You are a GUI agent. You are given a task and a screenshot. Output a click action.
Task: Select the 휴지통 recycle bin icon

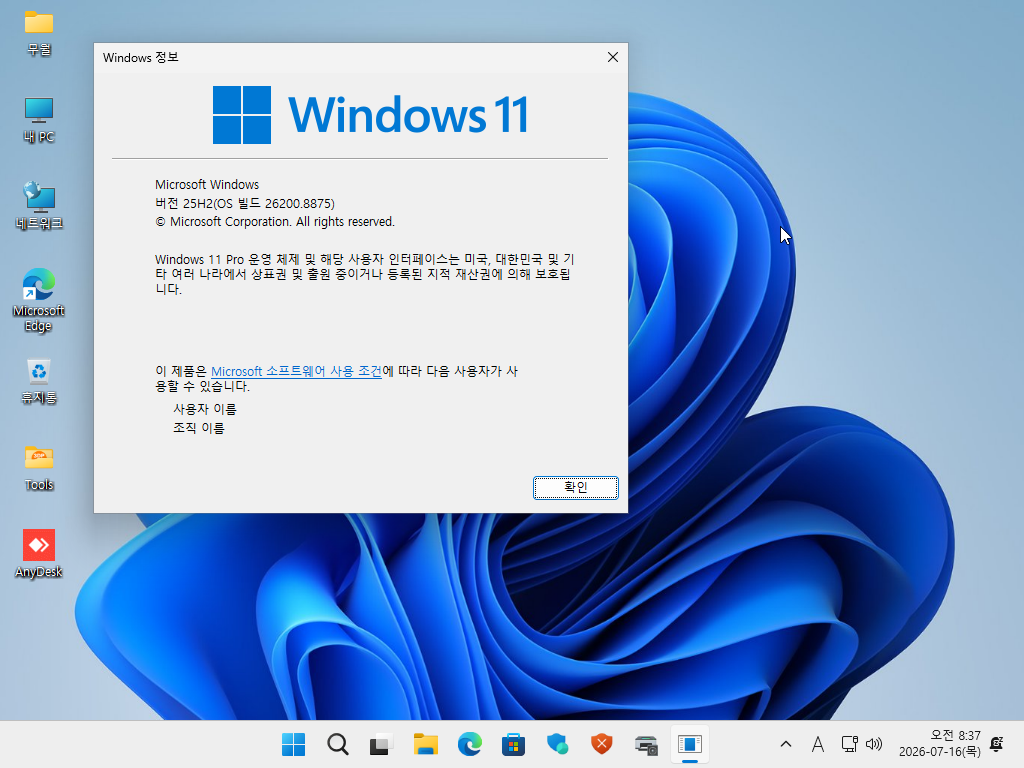click(39, 381)
